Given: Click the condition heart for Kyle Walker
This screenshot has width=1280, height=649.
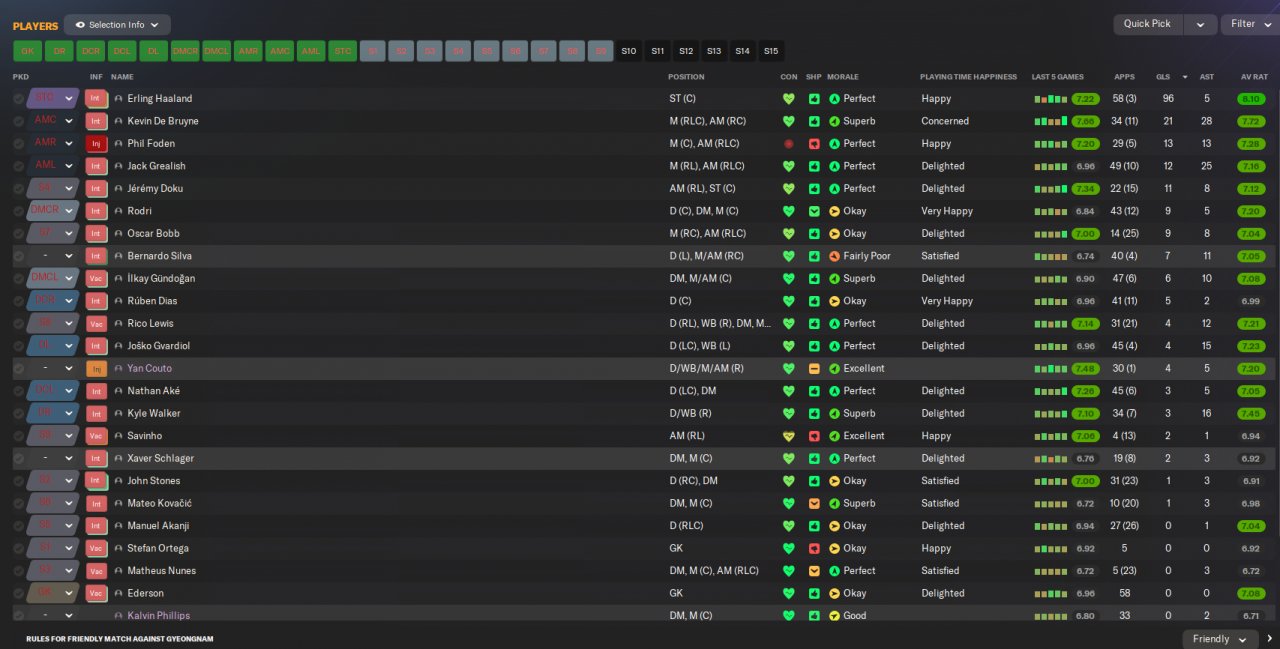Looking at the screenshot, I should pyautogui.click(x=789, y=414).
